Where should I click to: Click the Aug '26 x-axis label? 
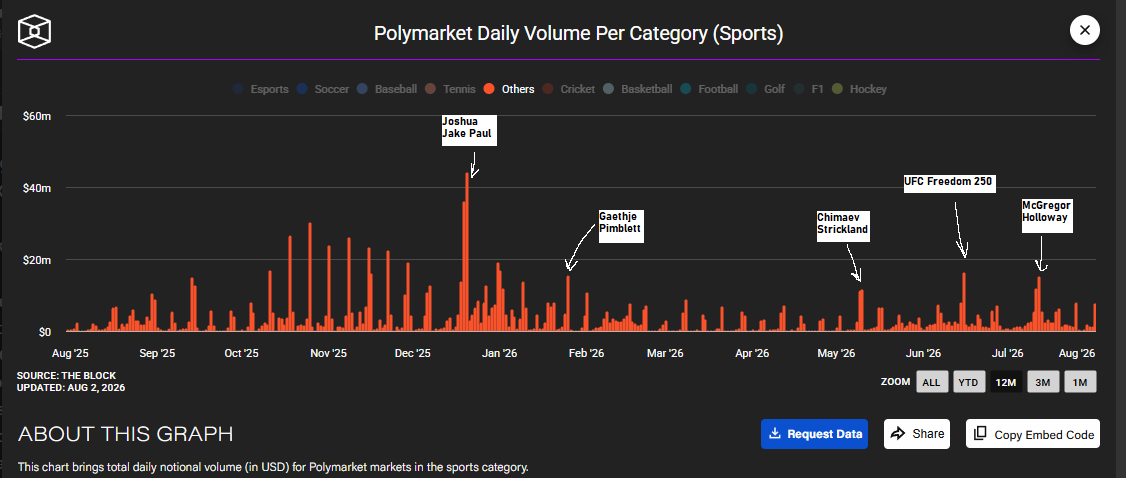point(1077,353)
